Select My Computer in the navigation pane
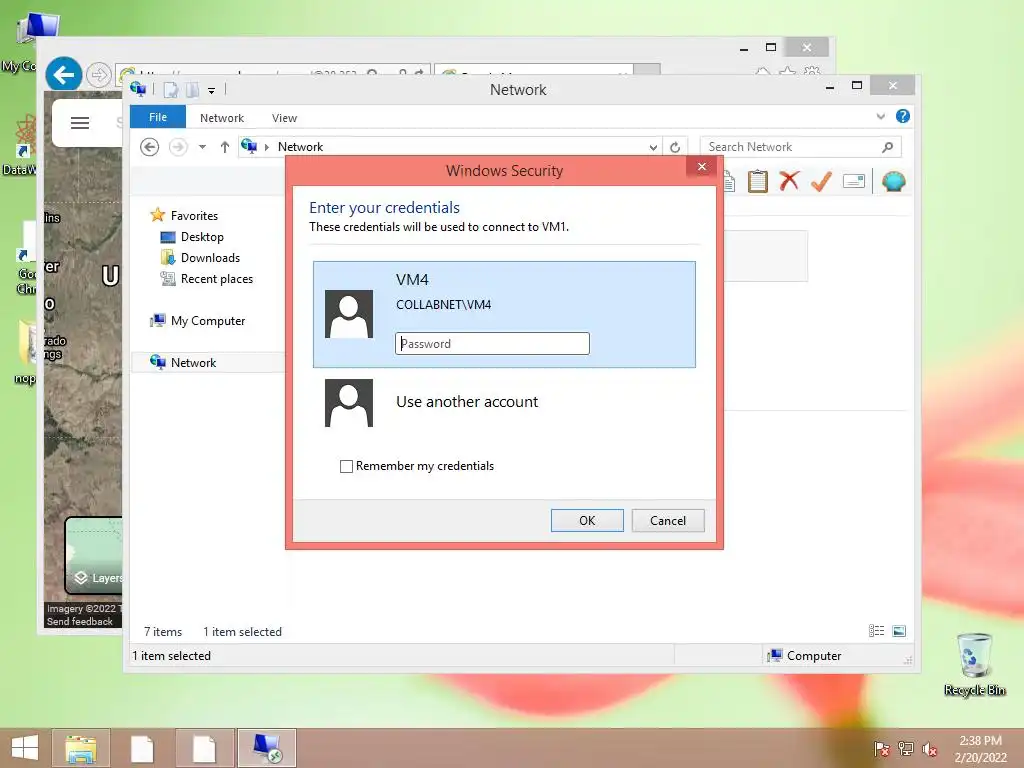1024x768 pixels. 208,321
